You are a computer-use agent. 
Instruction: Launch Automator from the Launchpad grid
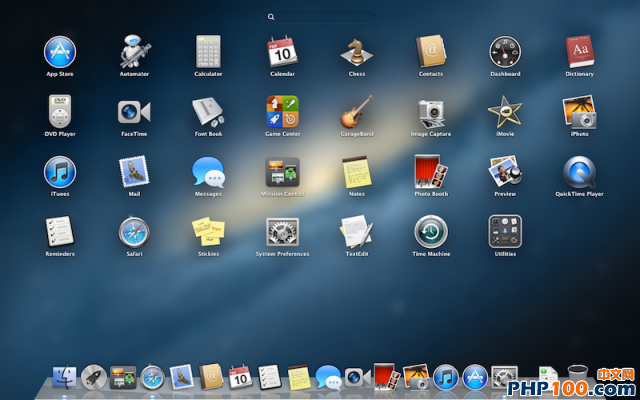point(134,52)
